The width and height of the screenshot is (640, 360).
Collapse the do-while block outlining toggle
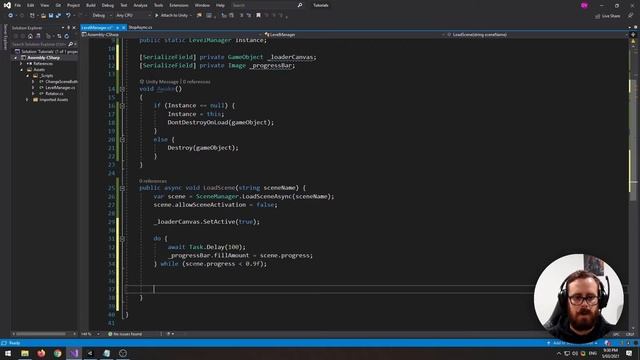click(x=122, y=238)
